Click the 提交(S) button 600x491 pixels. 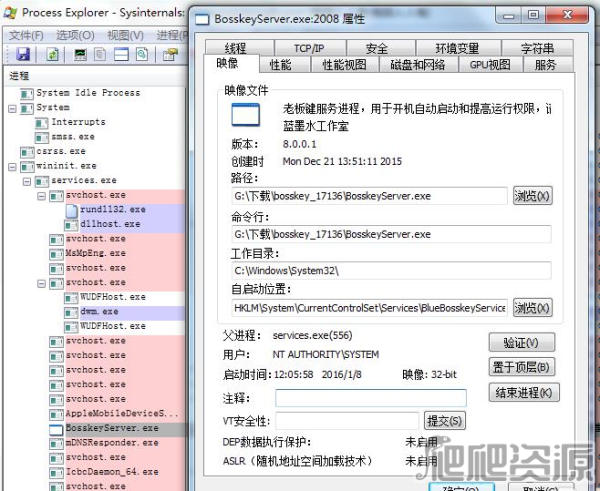click(x=445, y=421)
